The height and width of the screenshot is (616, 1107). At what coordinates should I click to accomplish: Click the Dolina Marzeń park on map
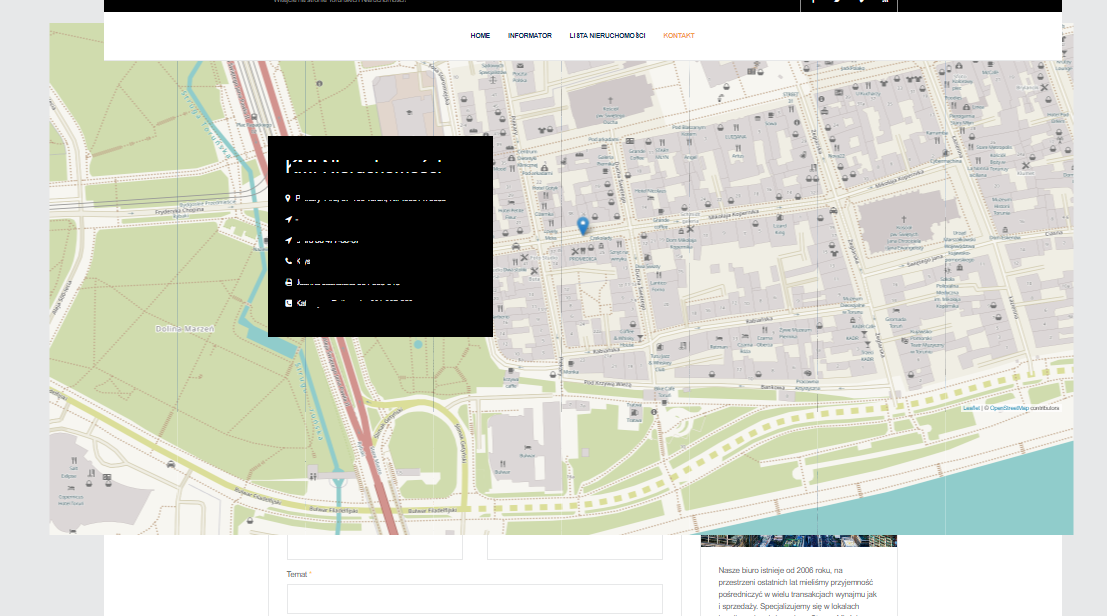(185, 329)
